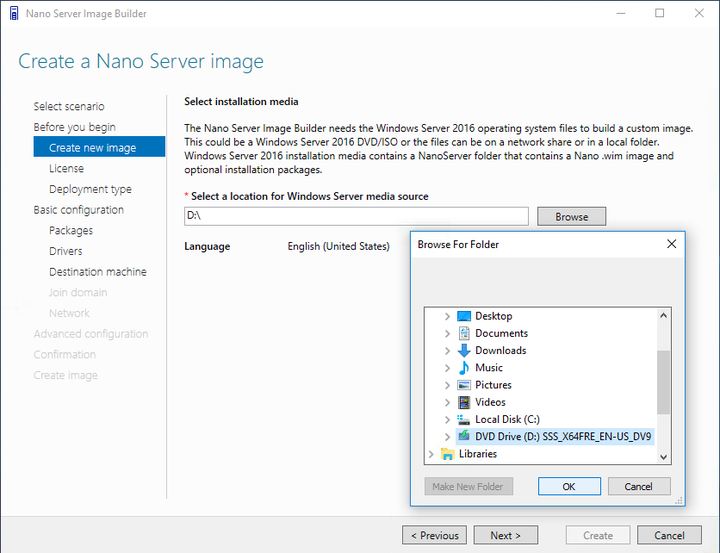Expand the Documents tree node
Screen dimensions: 720x553
tap(447, 333)
